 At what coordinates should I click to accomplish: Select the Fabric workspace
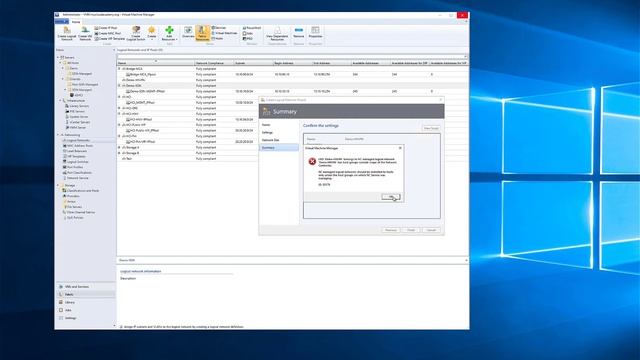(x=85, y=294)
